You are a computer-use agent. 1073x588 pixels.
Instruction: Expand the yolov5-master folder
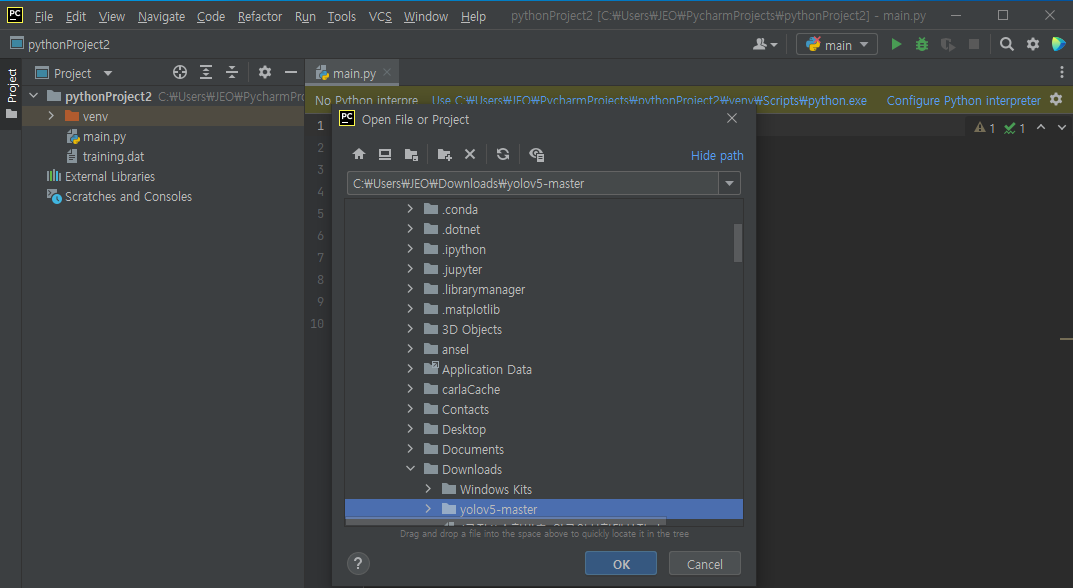428,509
